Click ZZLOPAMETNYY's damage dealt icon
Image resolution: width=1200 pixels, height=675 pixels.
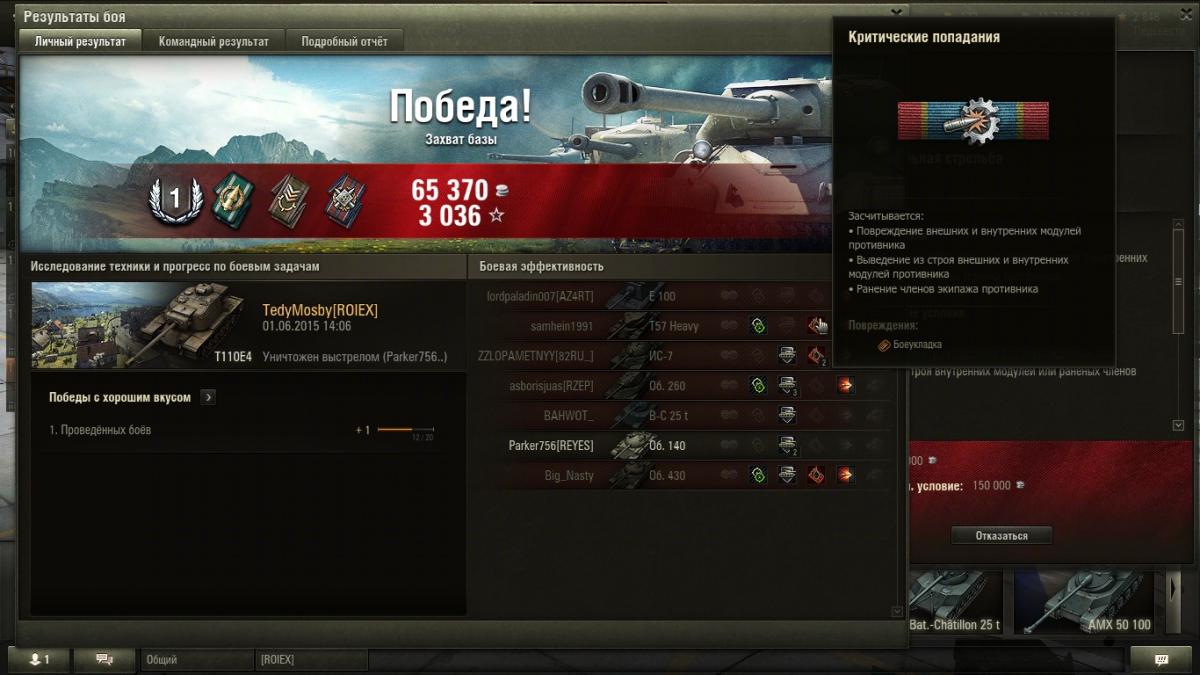tap(787, 355)
